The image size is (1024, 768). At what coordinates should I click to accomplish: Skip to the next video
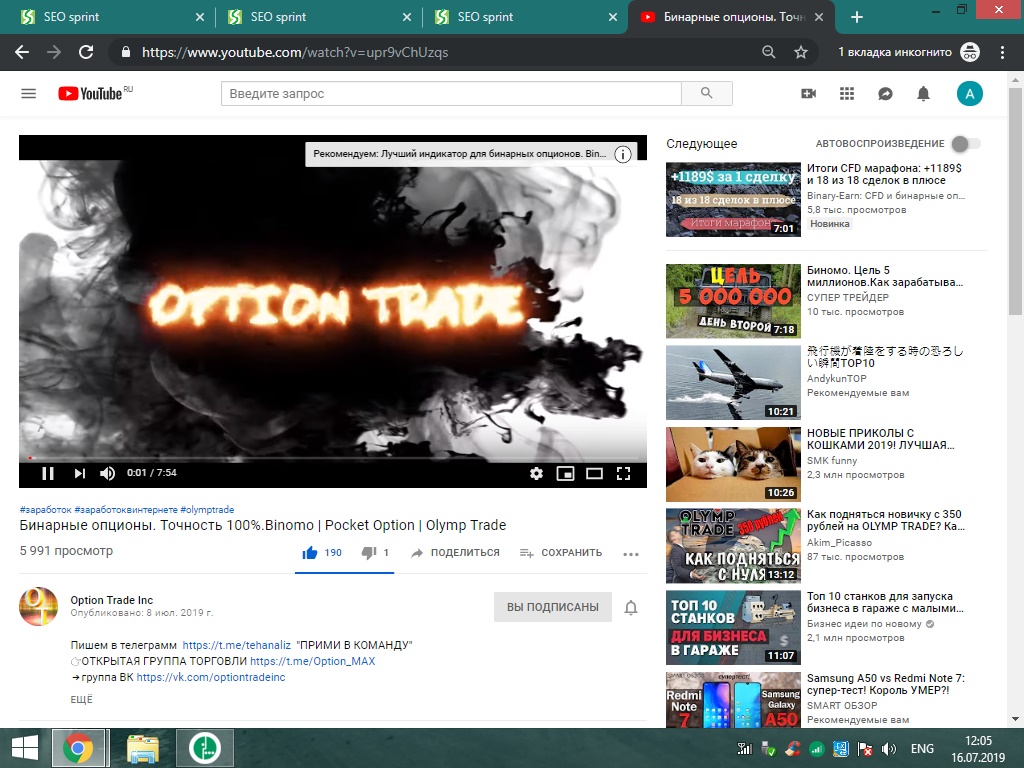click(x=80, y=473)
